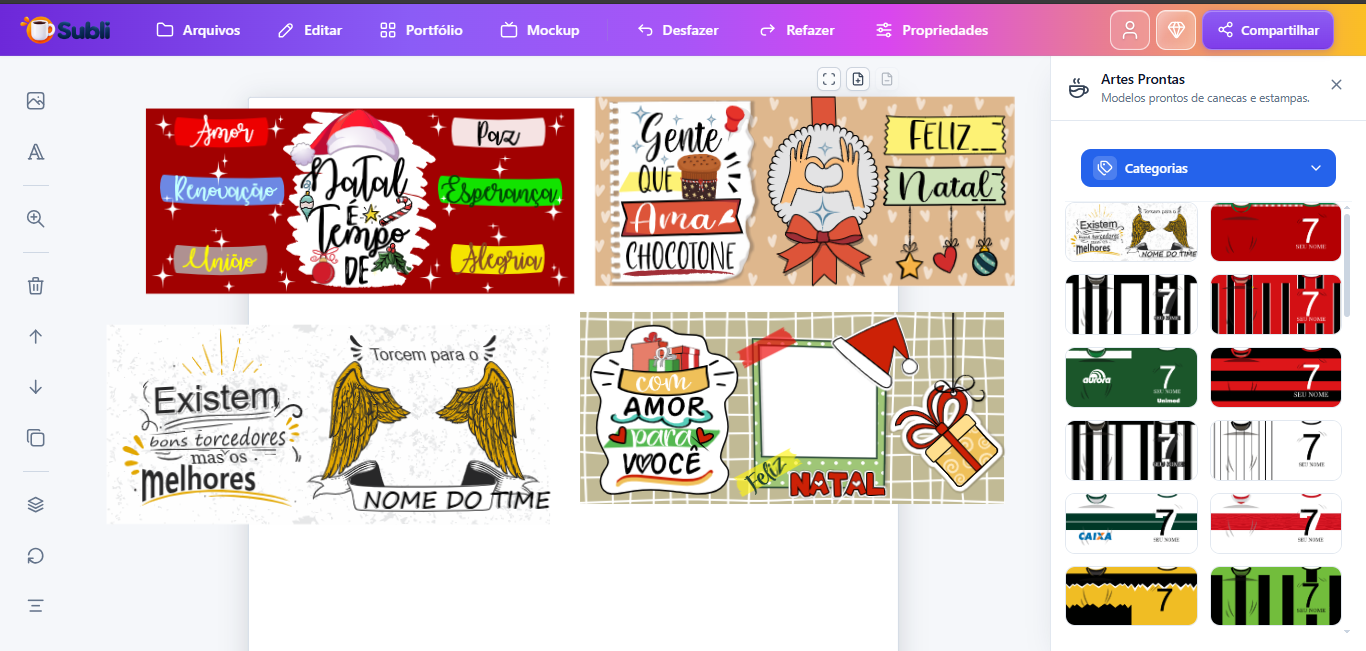Delete selection with the trash icon

point(36,286)
